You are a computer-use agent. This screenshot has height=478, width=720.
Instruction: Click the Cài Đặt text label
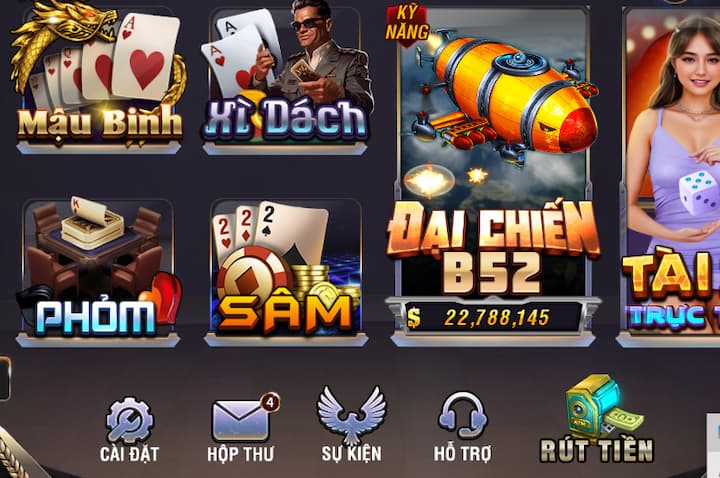(x=129, y=454)
